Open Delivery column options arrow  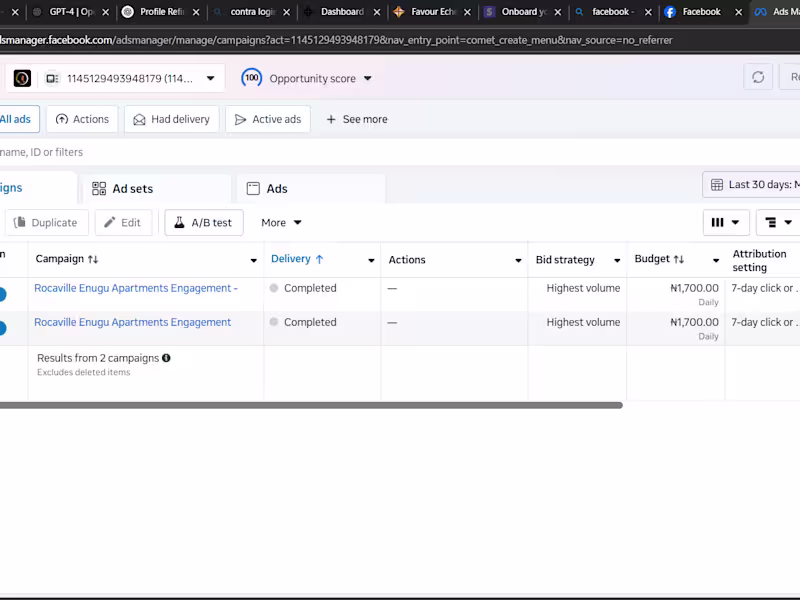(371, 260)
